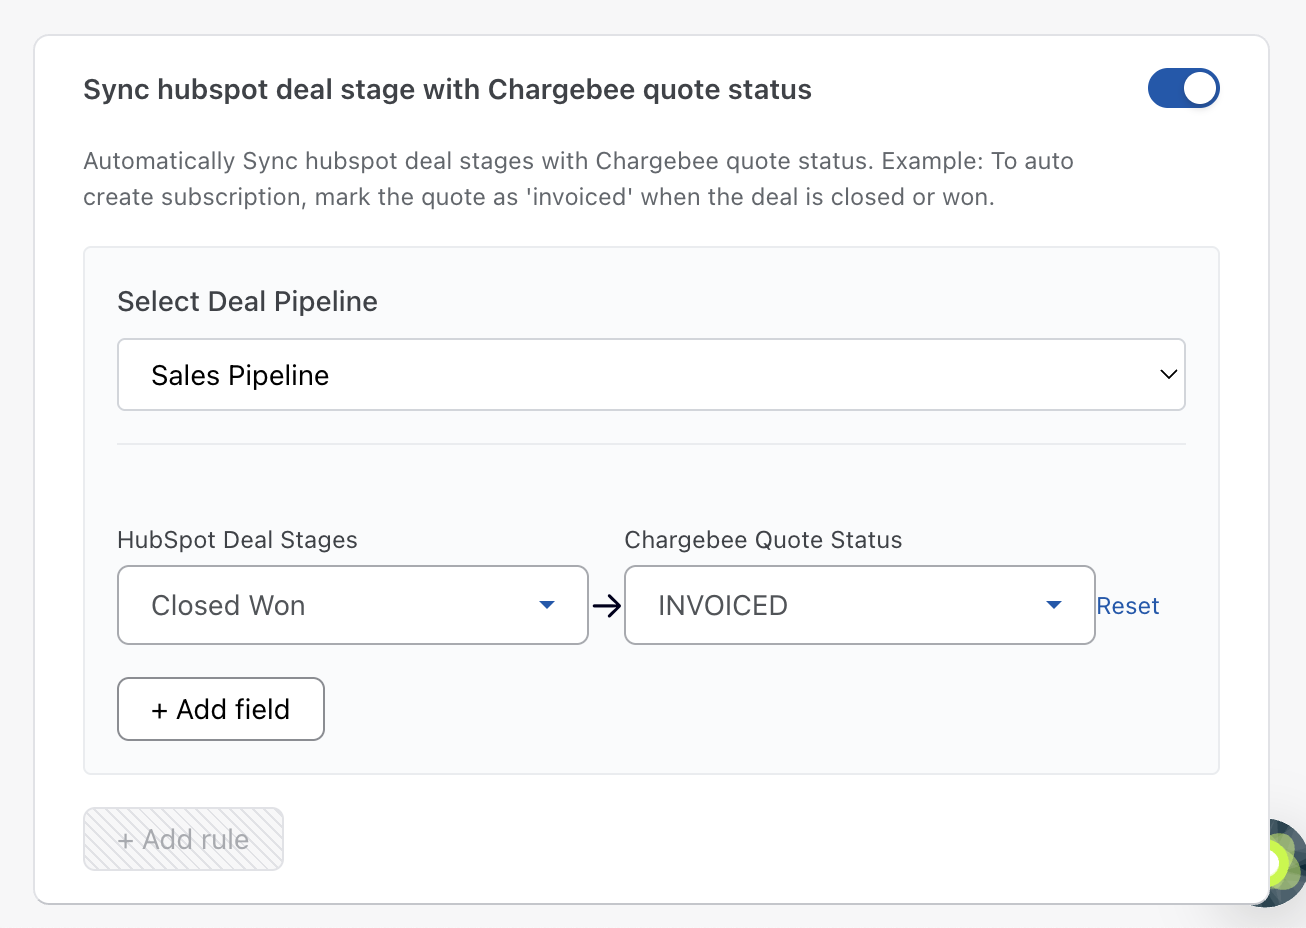Viewport: 1306px width, 928px height.
Task: Click the mapping arrow between the two fields
Action: (x=606, y=605)
